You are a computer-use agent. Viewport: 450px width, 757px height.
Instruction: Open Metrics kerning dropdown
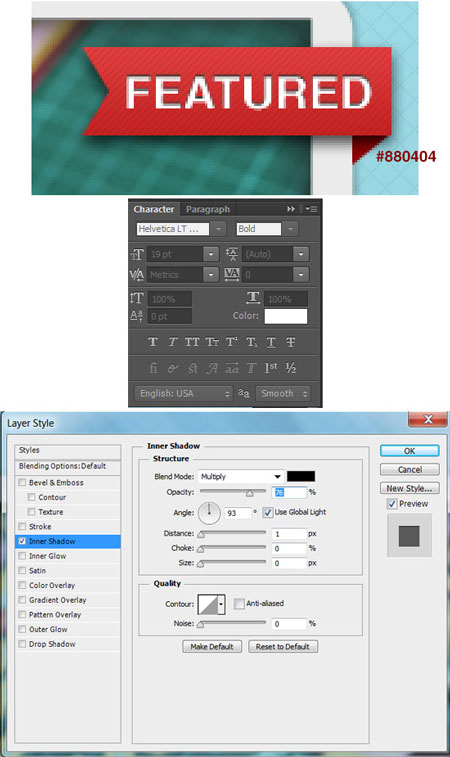coord(211,275)
